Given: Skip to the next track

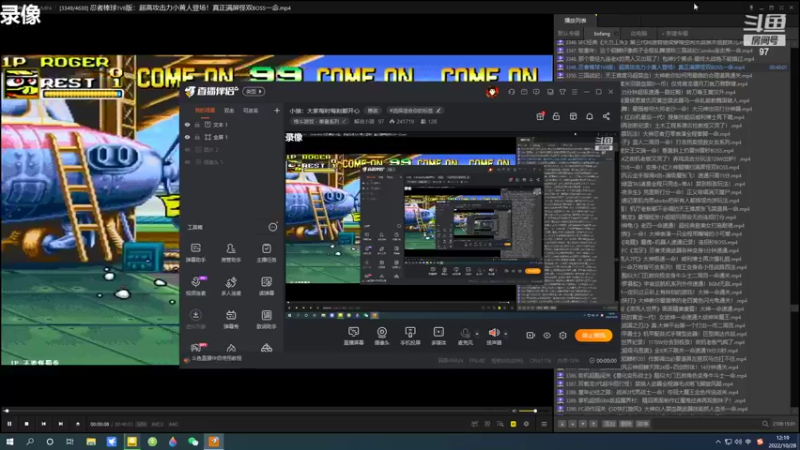Looking at the screenshot, I should (61, 424).
